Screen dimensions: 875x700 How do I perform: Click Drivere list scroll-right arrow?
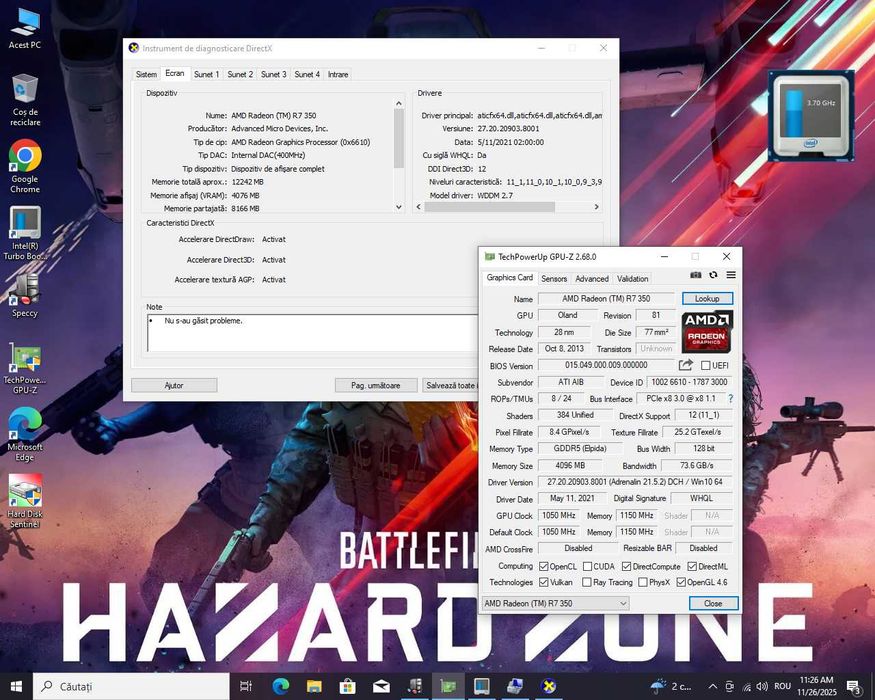[x=597, y=207]
